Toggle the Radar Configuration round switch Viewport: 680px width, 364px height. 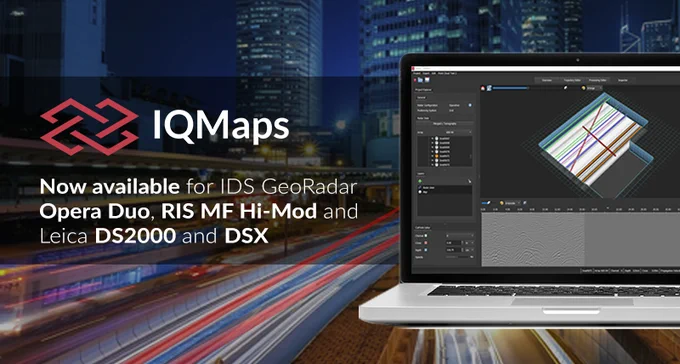tap(470, 105)
